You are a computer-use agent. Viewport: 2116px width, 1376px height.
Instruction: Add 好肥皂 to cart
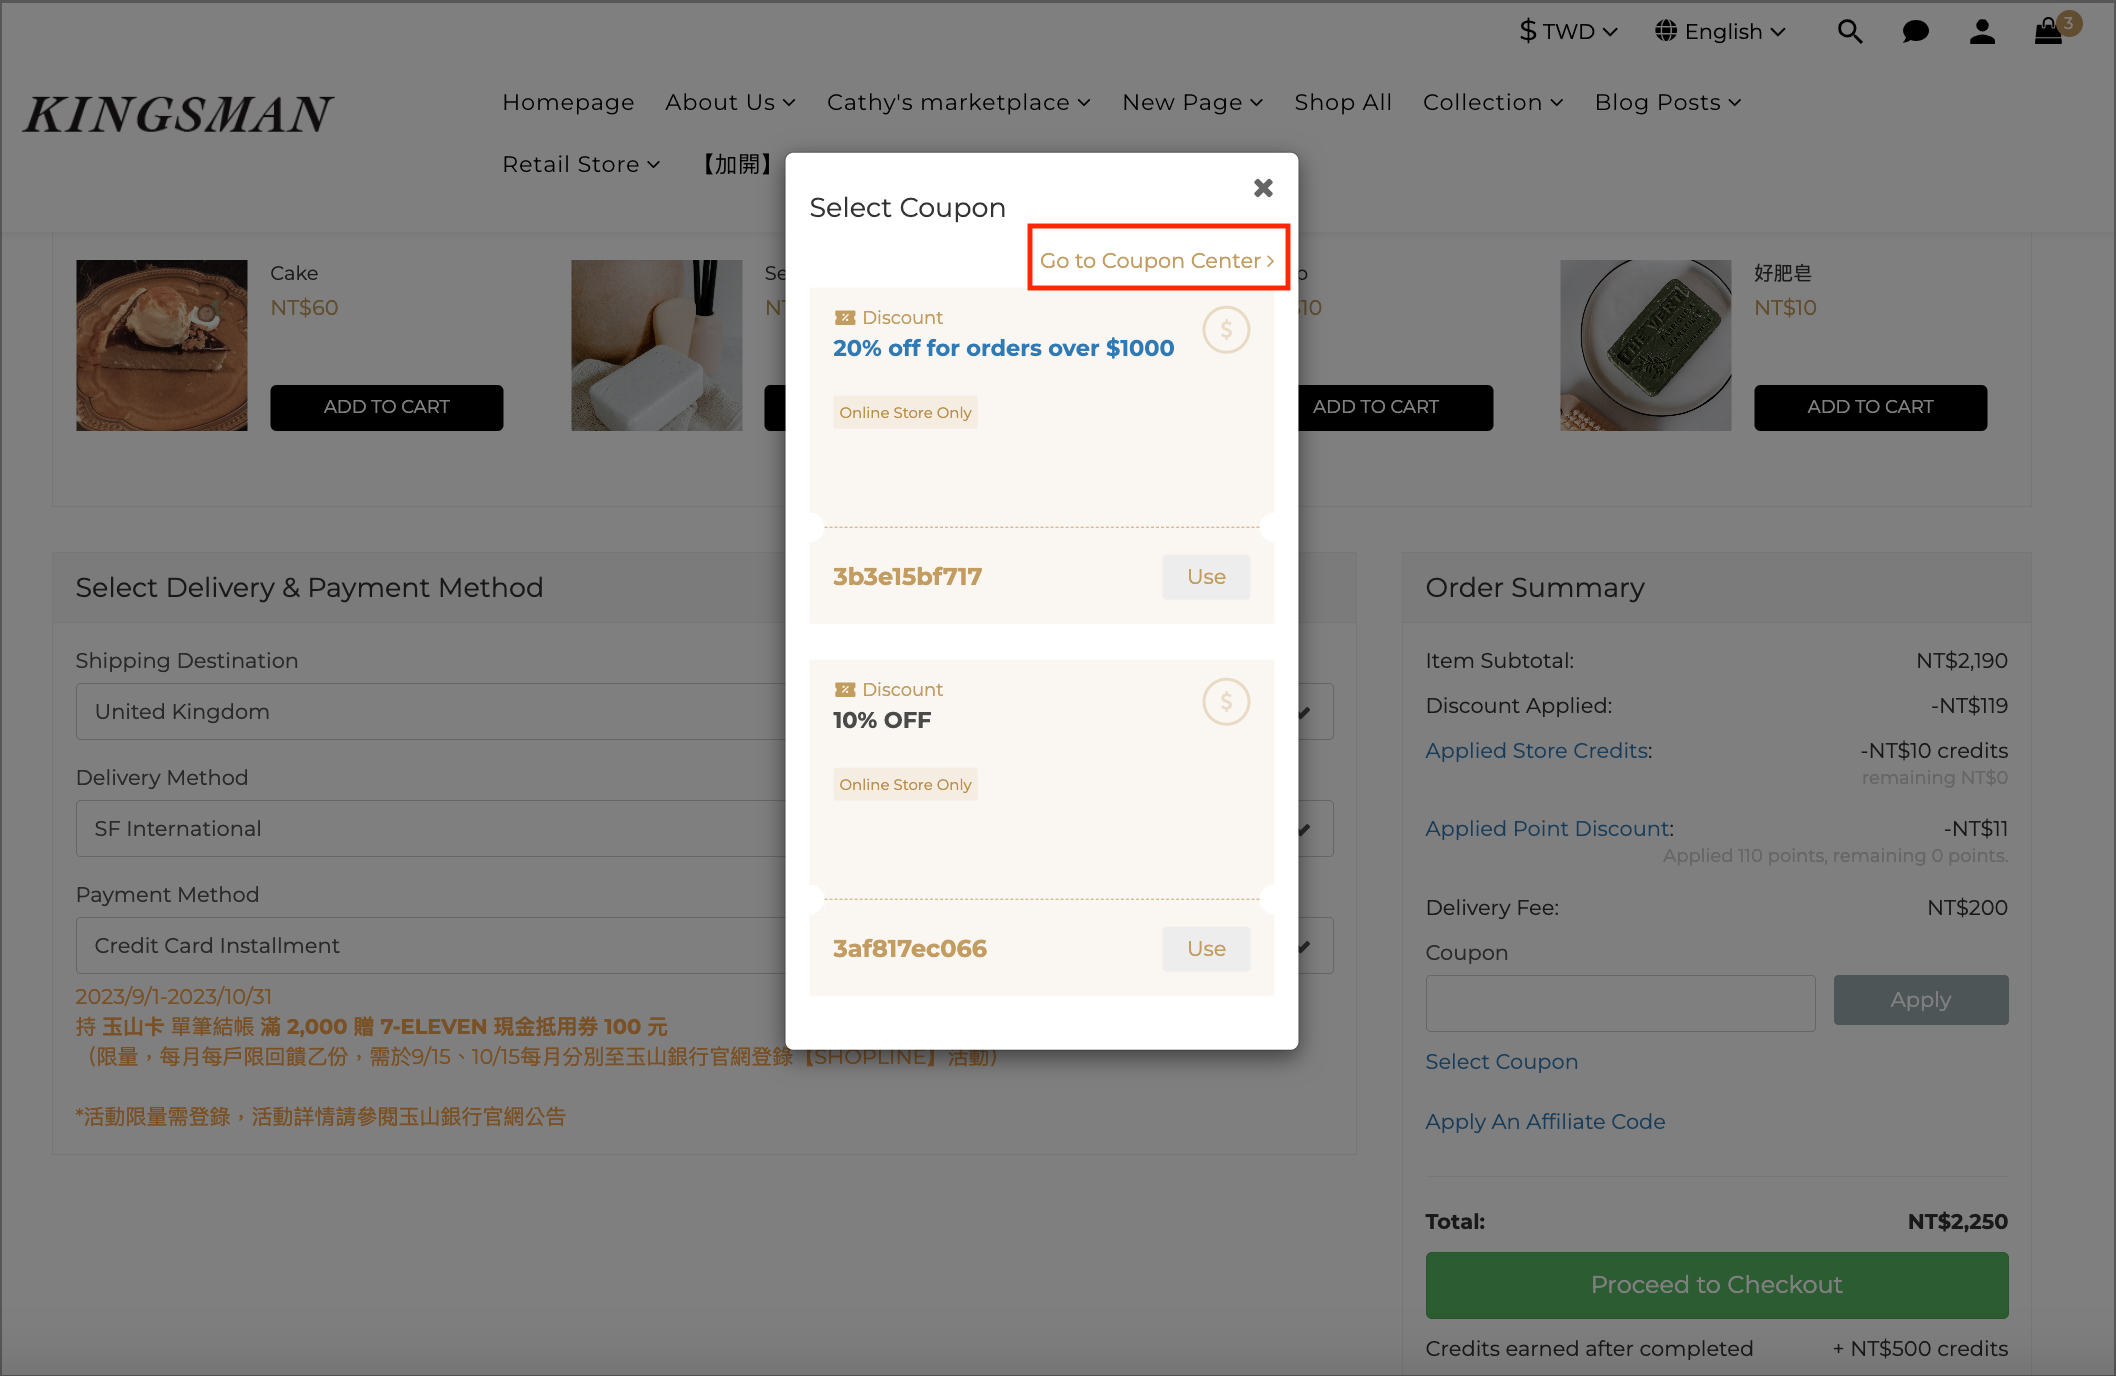(x=1870, y=408)
